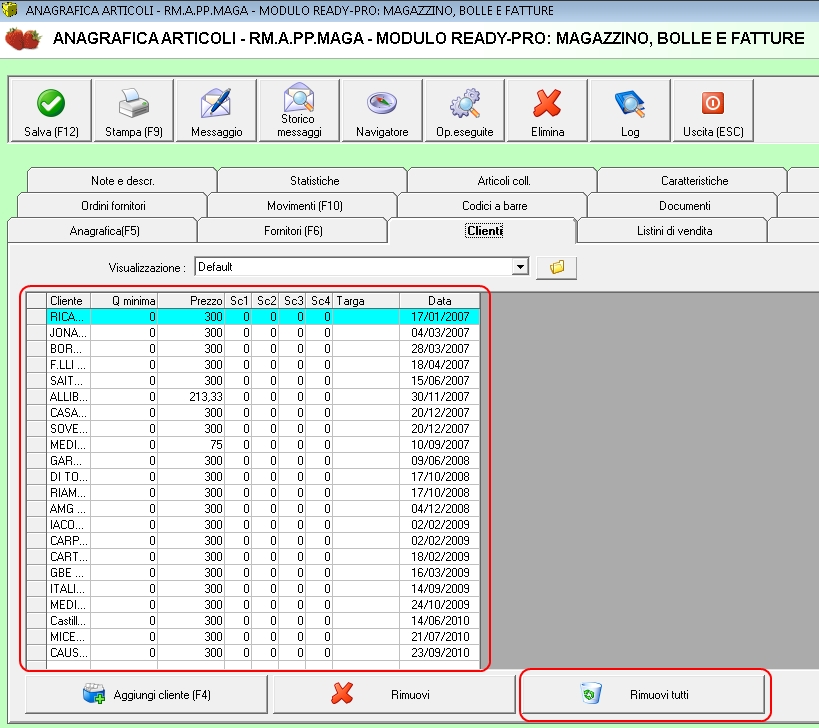Click the recycle bin icon on Rimuovi tutti

591,694
